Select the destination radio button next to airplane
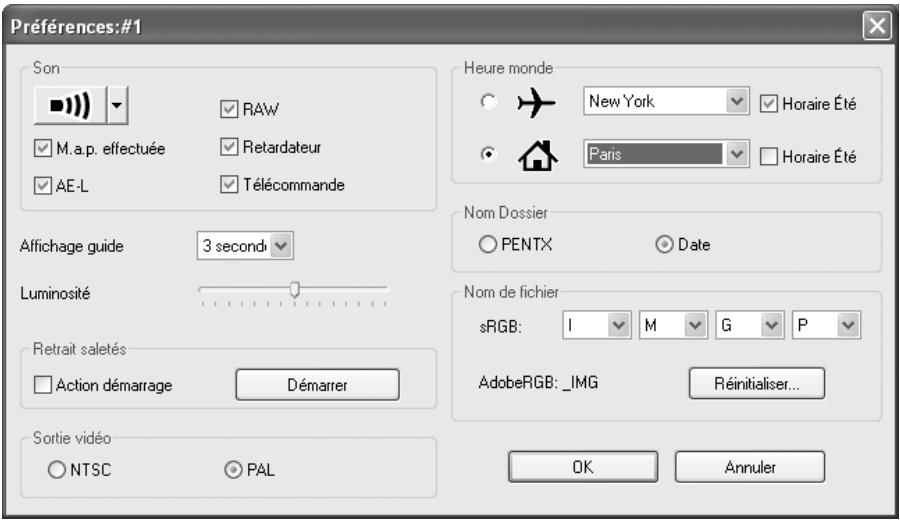Screen dimensions: 900x520 coord(488,102)
